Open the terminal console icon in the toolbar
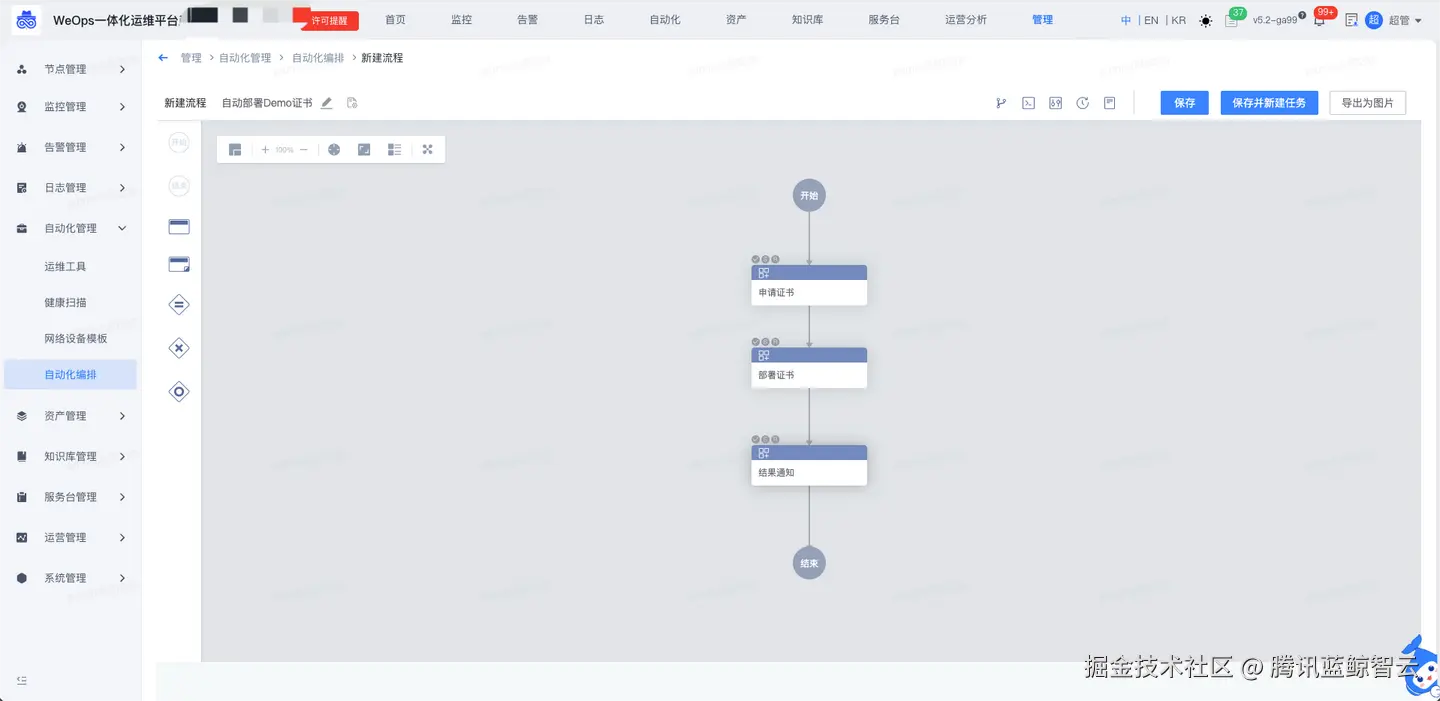This screenshot has height=701, width=1440. click(1028, 103)
